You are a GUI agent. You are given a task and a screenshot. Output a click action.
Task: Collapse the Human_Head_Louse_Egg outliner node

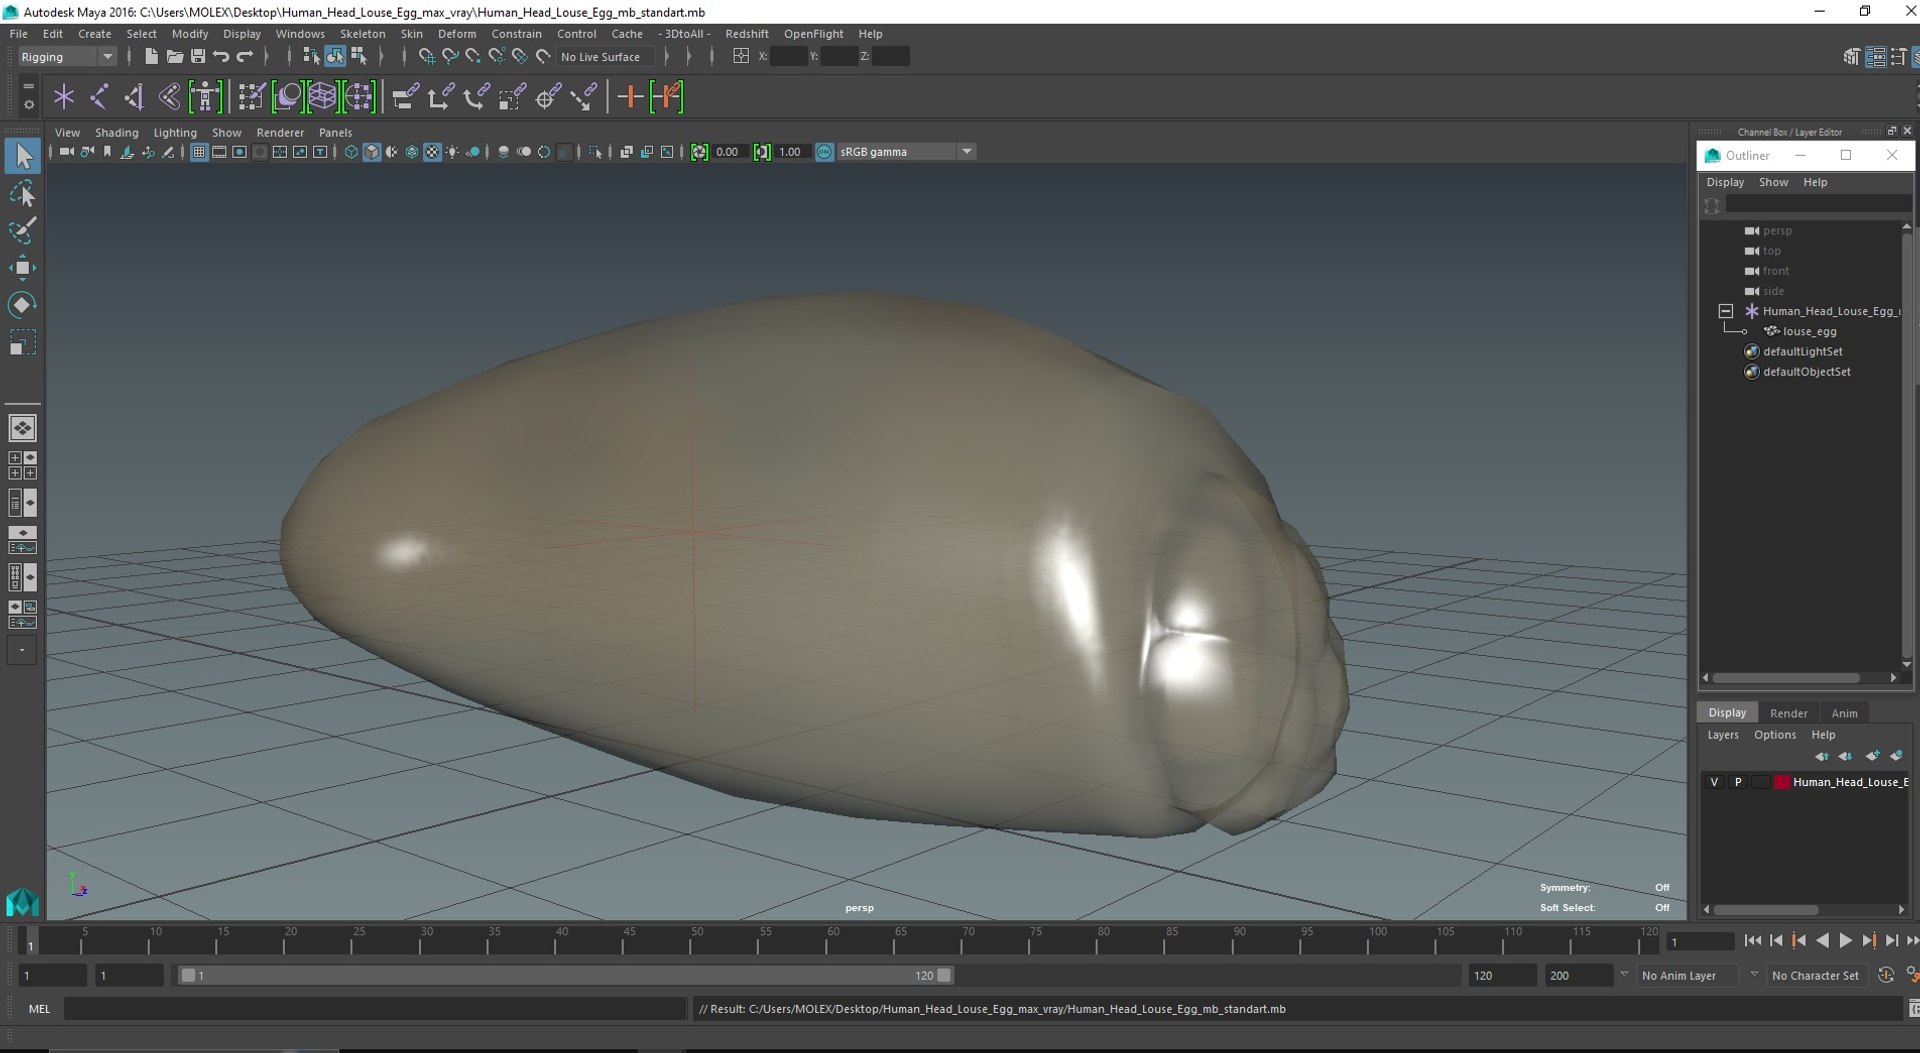click(x=1726, y=311)
